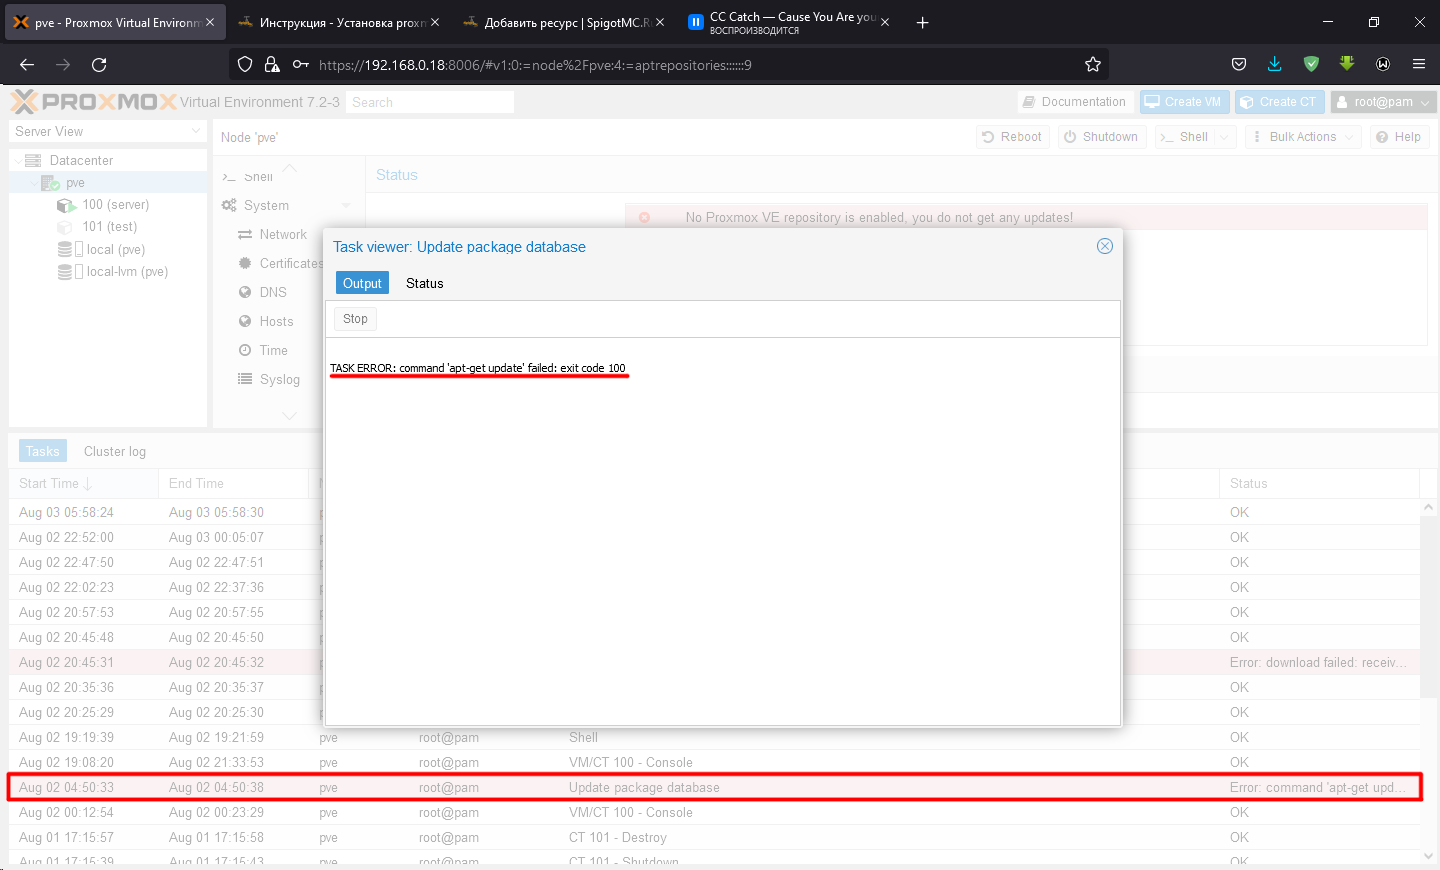Click the Reboot node button
Image resolution: width=1440 pixels, height=870 pixels.
[x=1012, y=137]
